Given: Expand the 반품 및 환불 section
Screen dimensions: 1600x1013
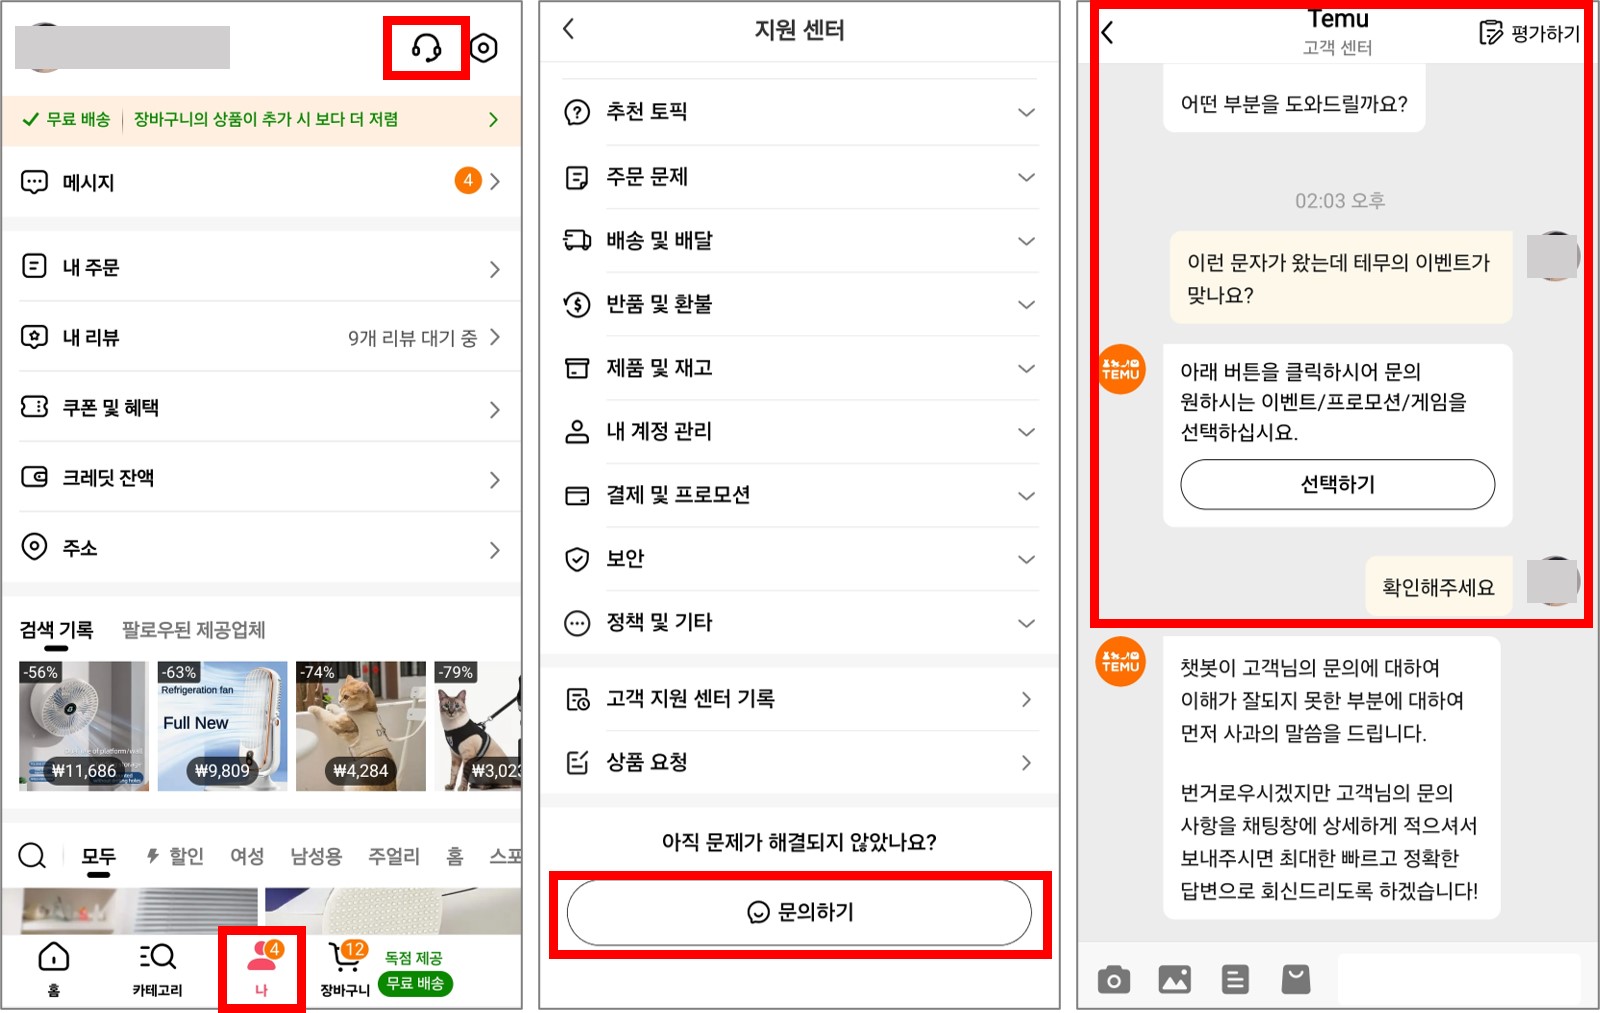Looking at the screenshot, I should tap(800, 304).
